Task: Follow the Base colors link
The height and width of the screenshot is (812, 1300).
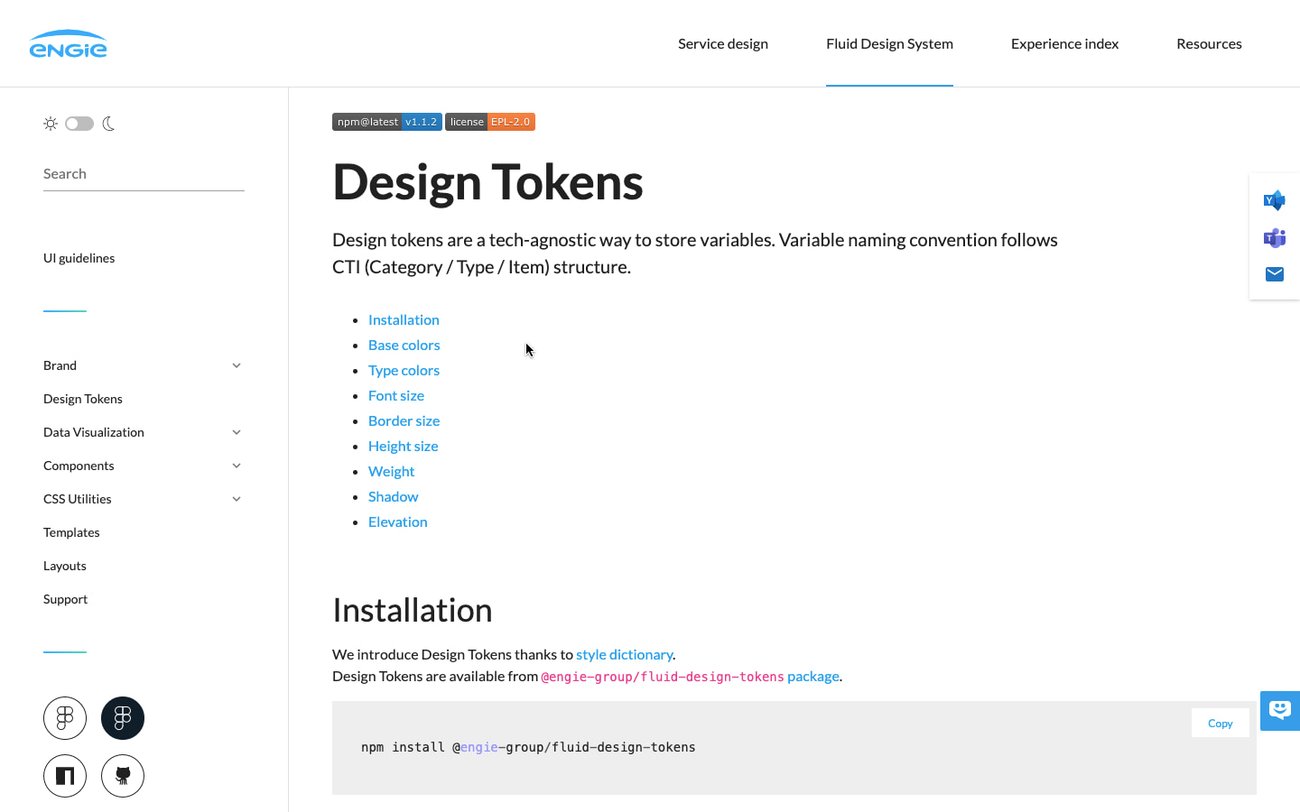Action: pos(404,344)
